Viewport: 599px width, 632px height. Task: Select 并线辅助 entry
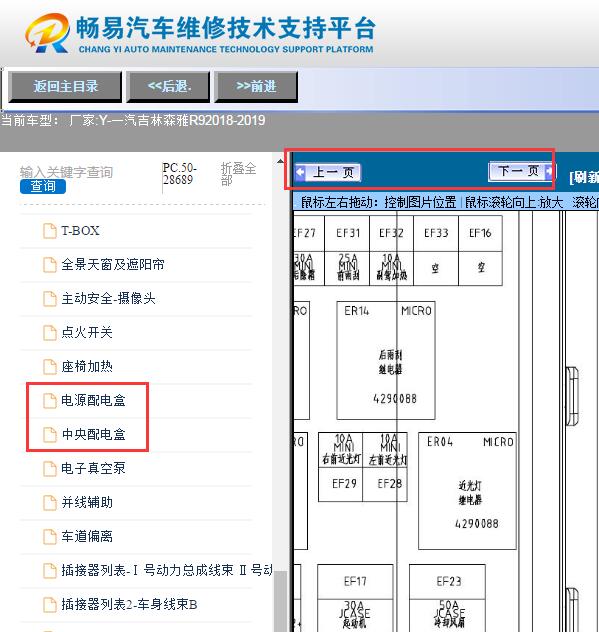(87, 502)
